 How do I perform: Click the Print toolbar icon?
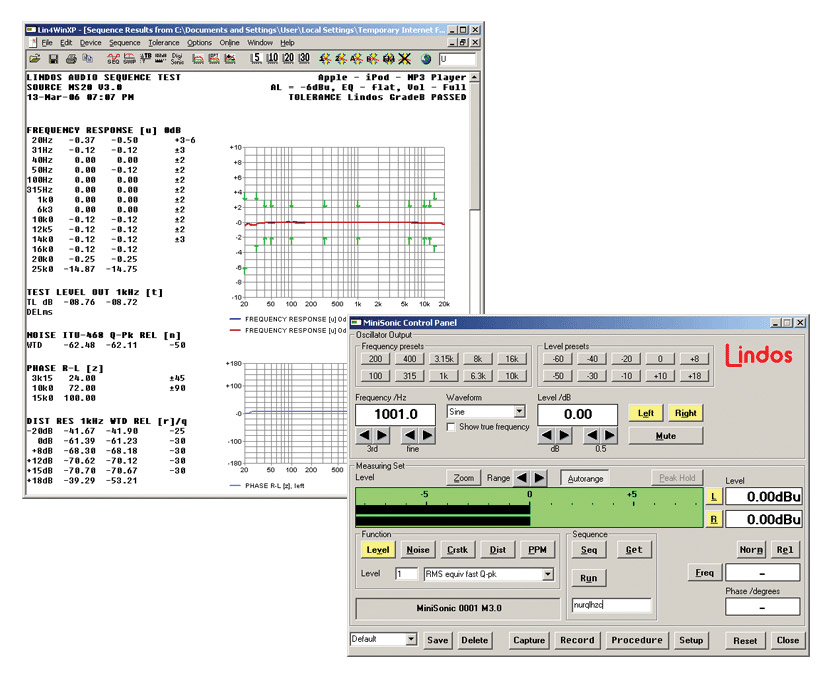pyautogui.click(x=73, y=60)
